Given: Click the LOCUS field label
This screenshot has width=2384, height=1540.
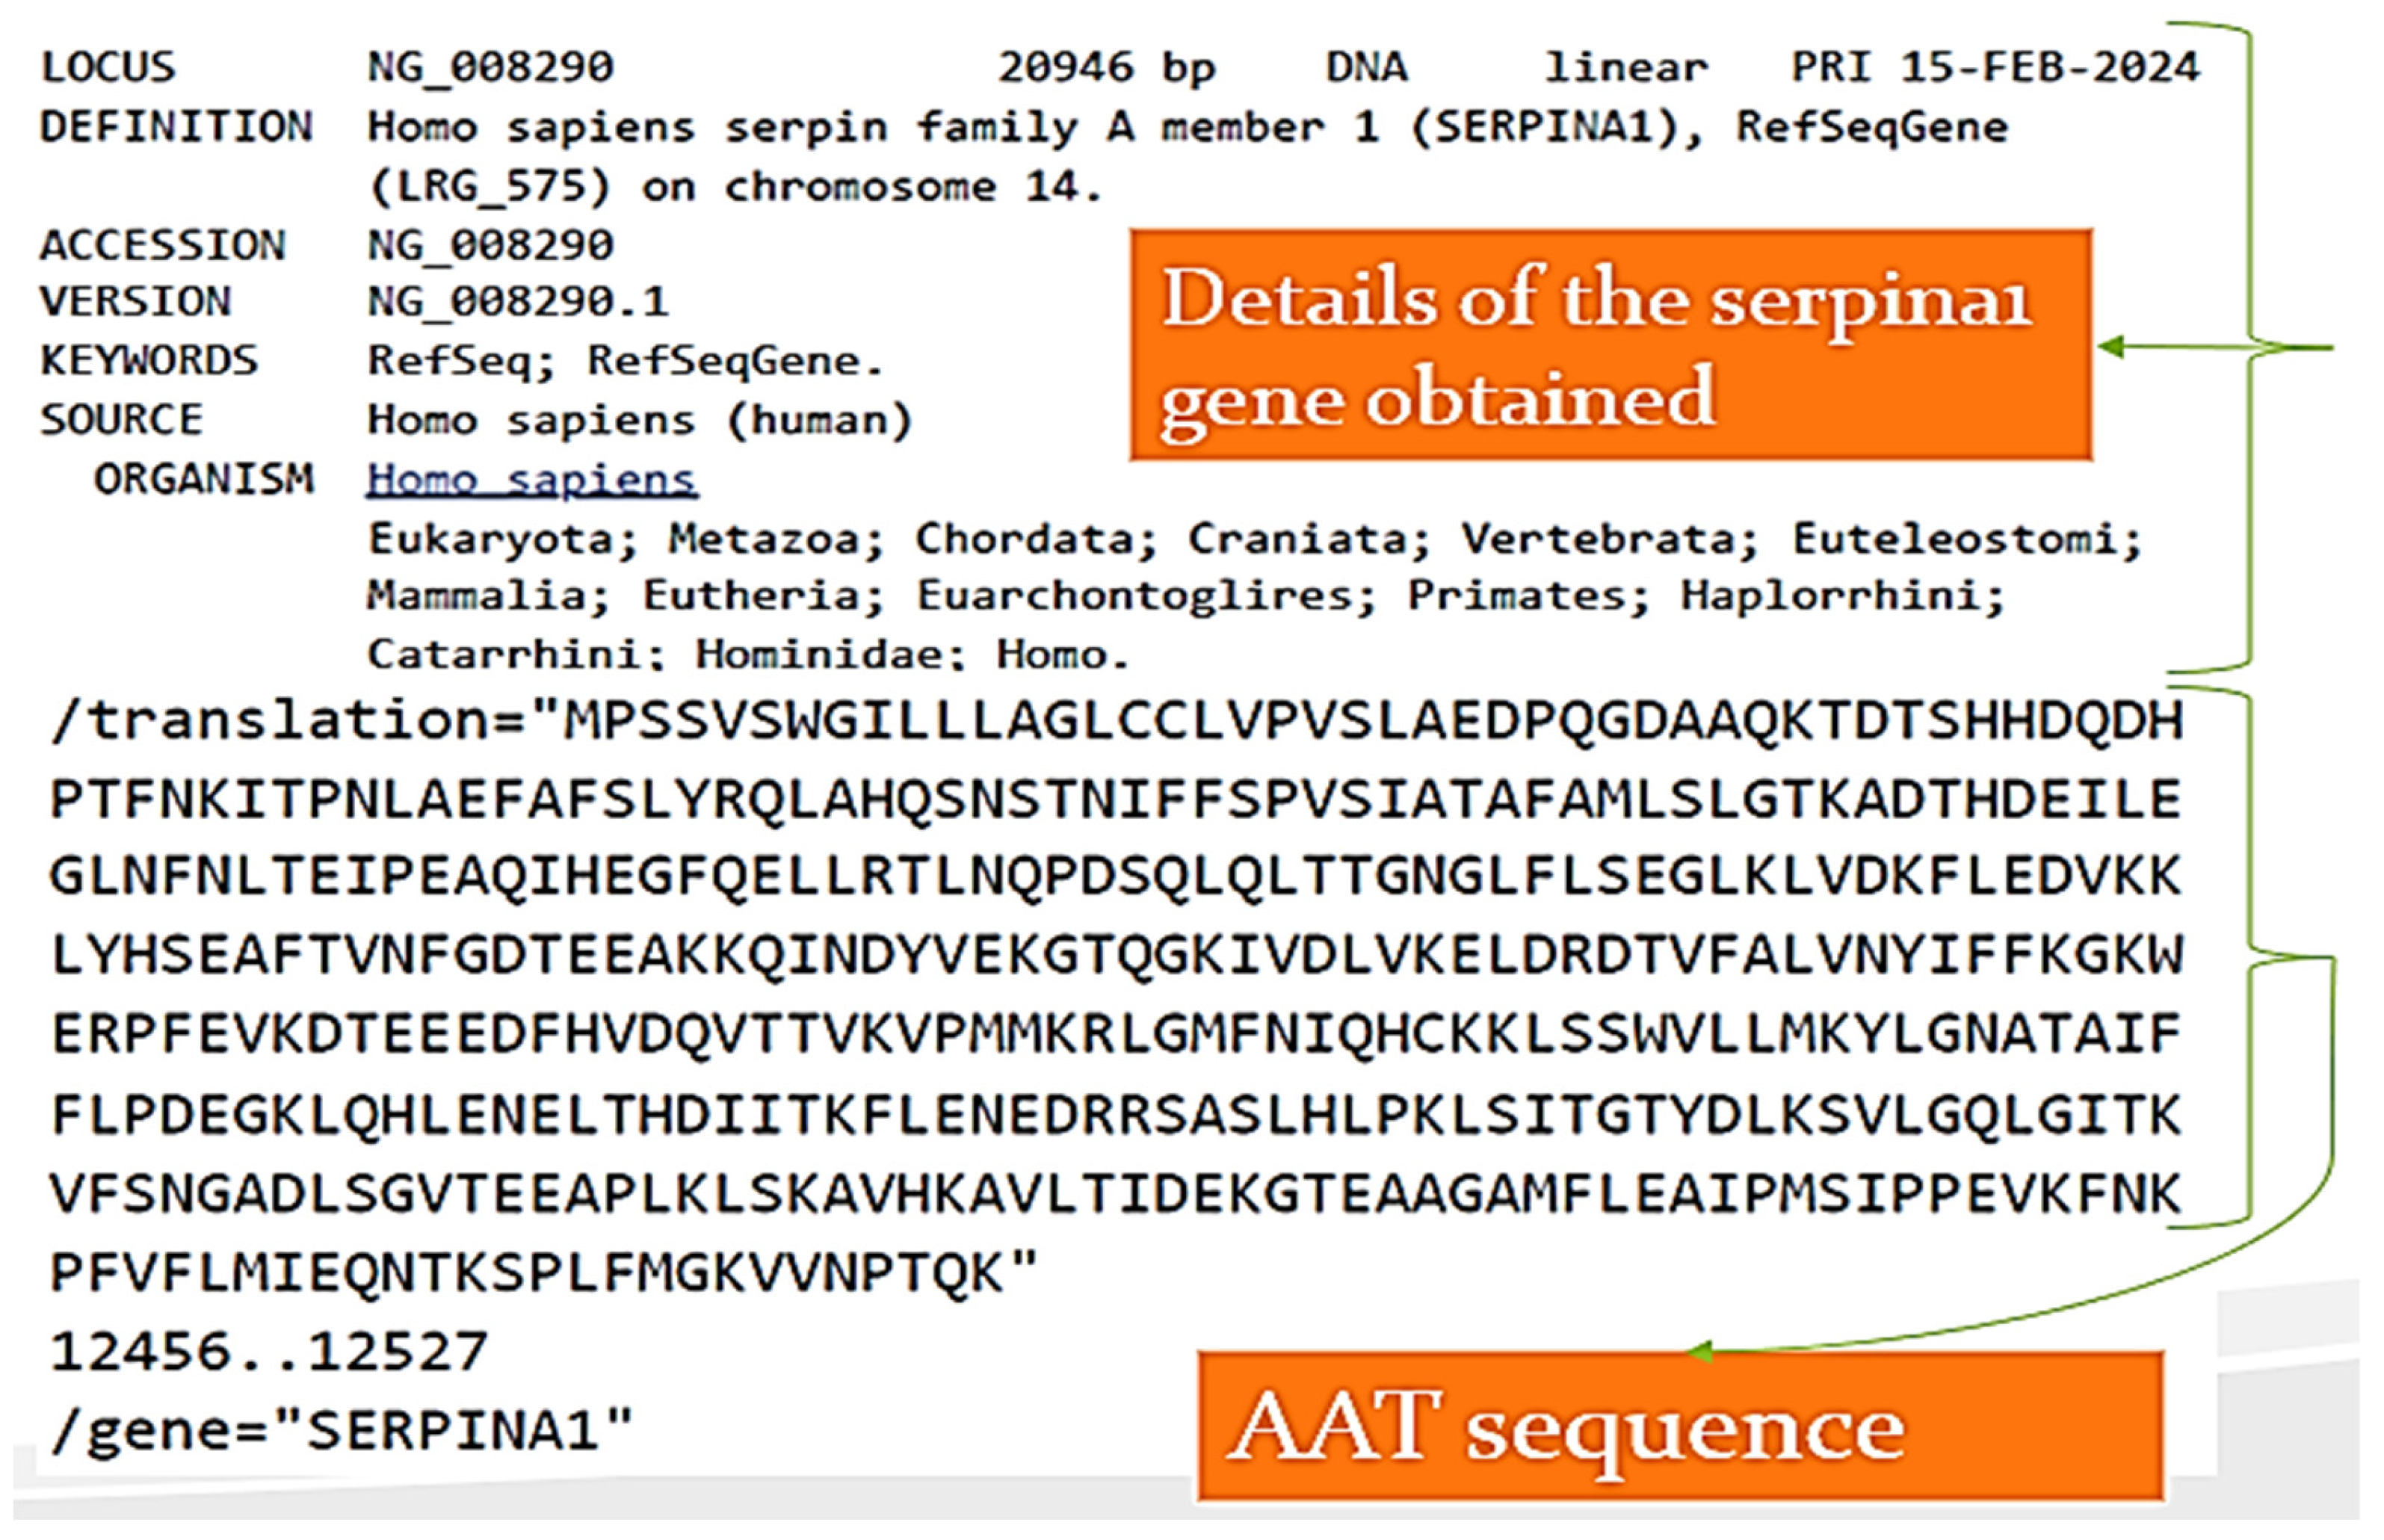Looking at the screenshot, I should point(108,68).
